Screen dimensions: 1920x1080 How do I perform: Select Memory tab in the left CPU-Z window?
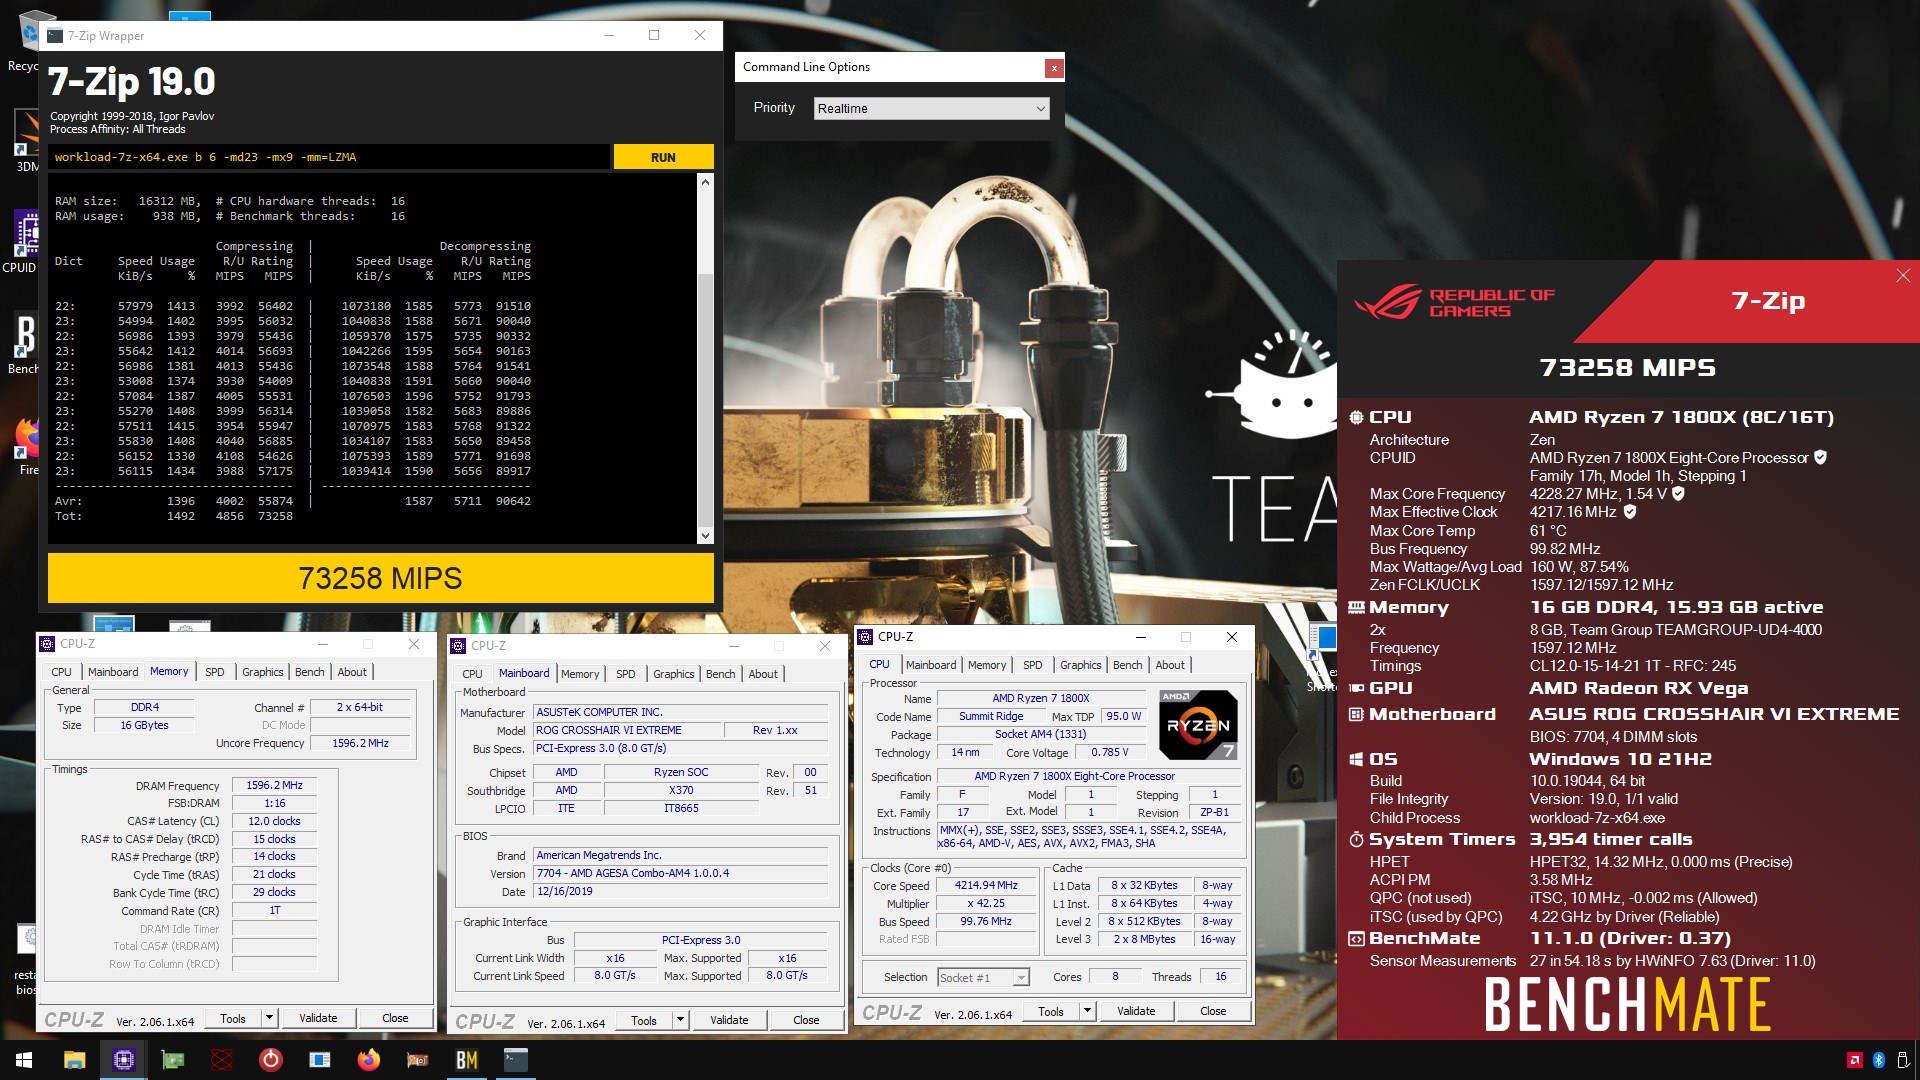pyautogui.click(x=168, y=672)
